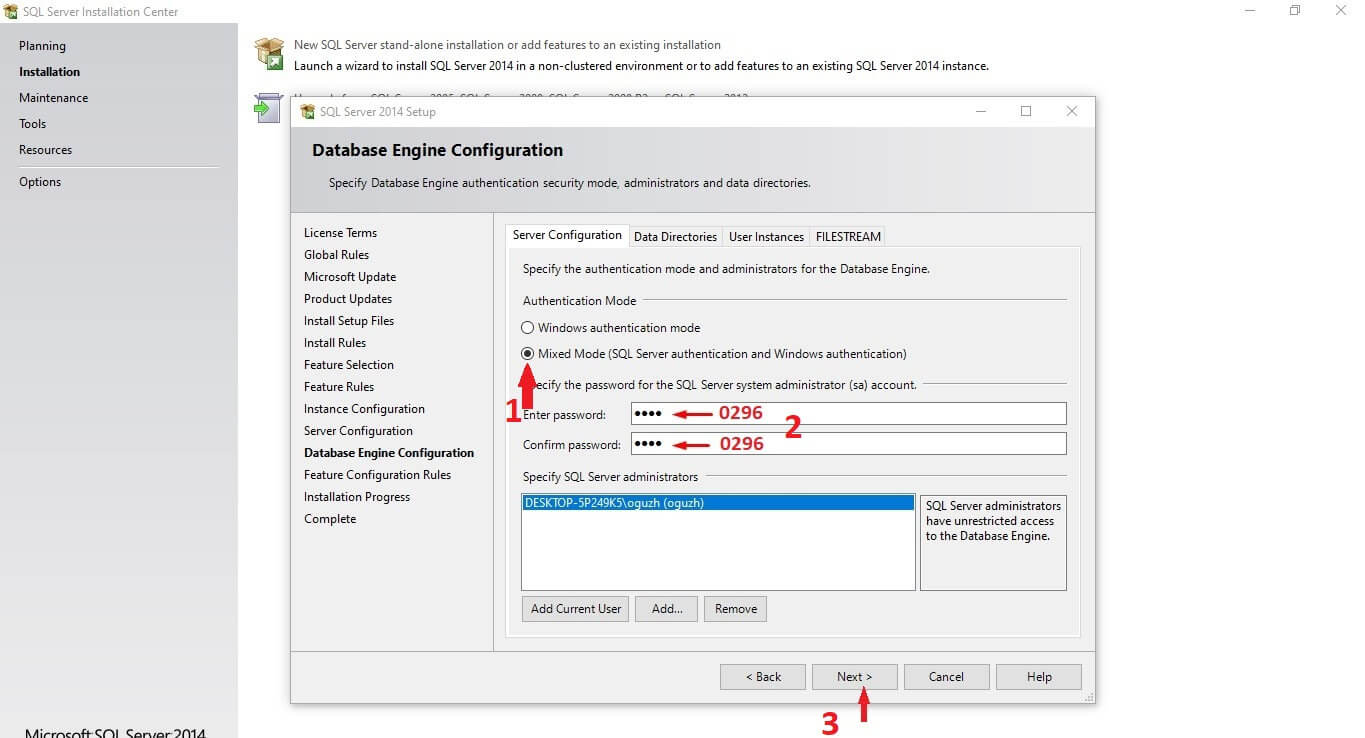Open the Server Configuration tab
The image size is (1365, 738).
pos(567,235)
